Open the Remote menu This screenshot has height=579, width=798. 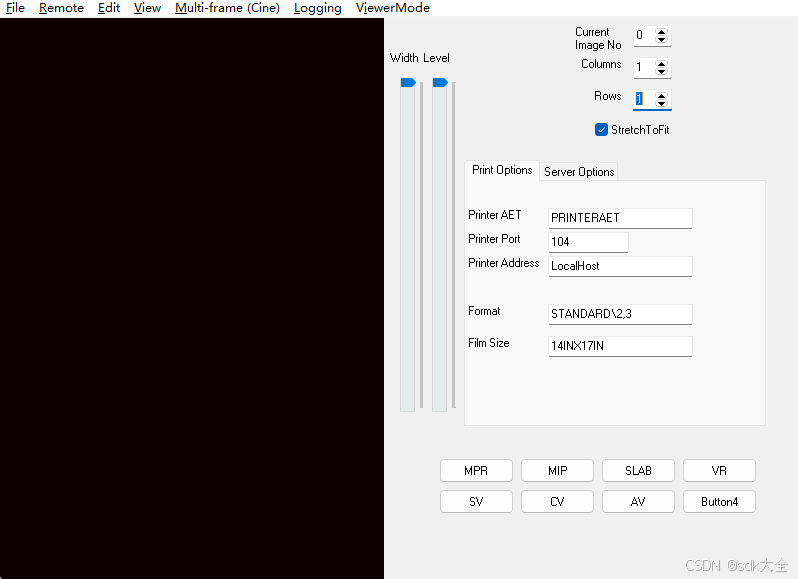[x=61, y=8]
